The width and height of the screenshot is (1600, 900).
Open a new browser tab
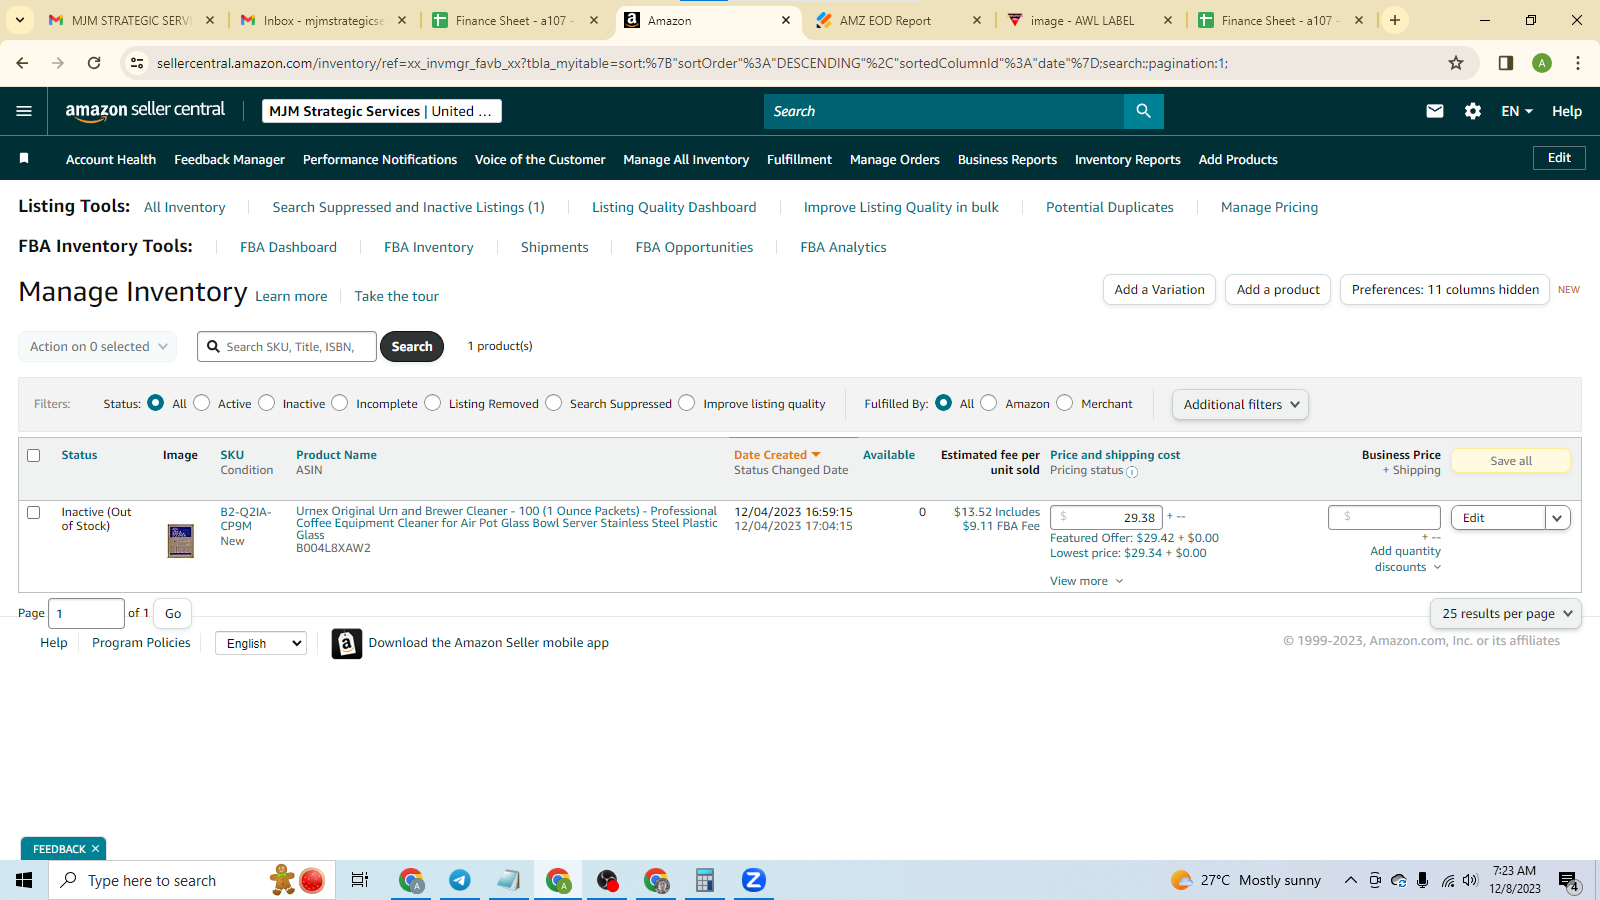pos(1395,20)
